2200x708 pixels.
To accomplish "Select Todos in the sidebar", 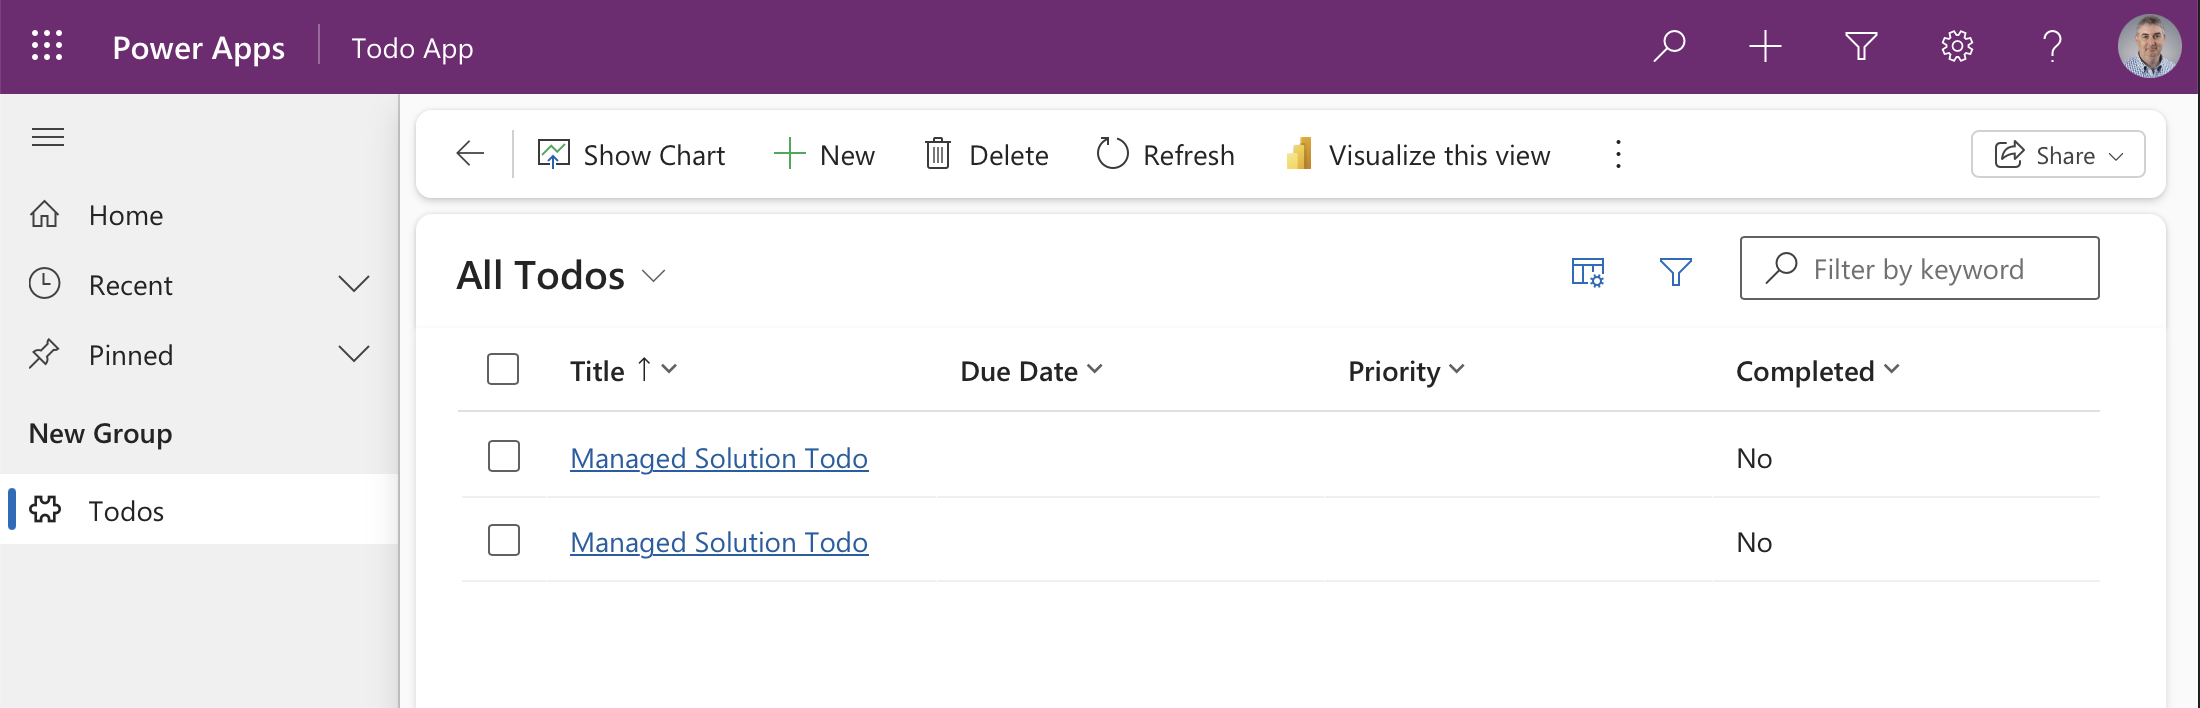I will point(200,510).
